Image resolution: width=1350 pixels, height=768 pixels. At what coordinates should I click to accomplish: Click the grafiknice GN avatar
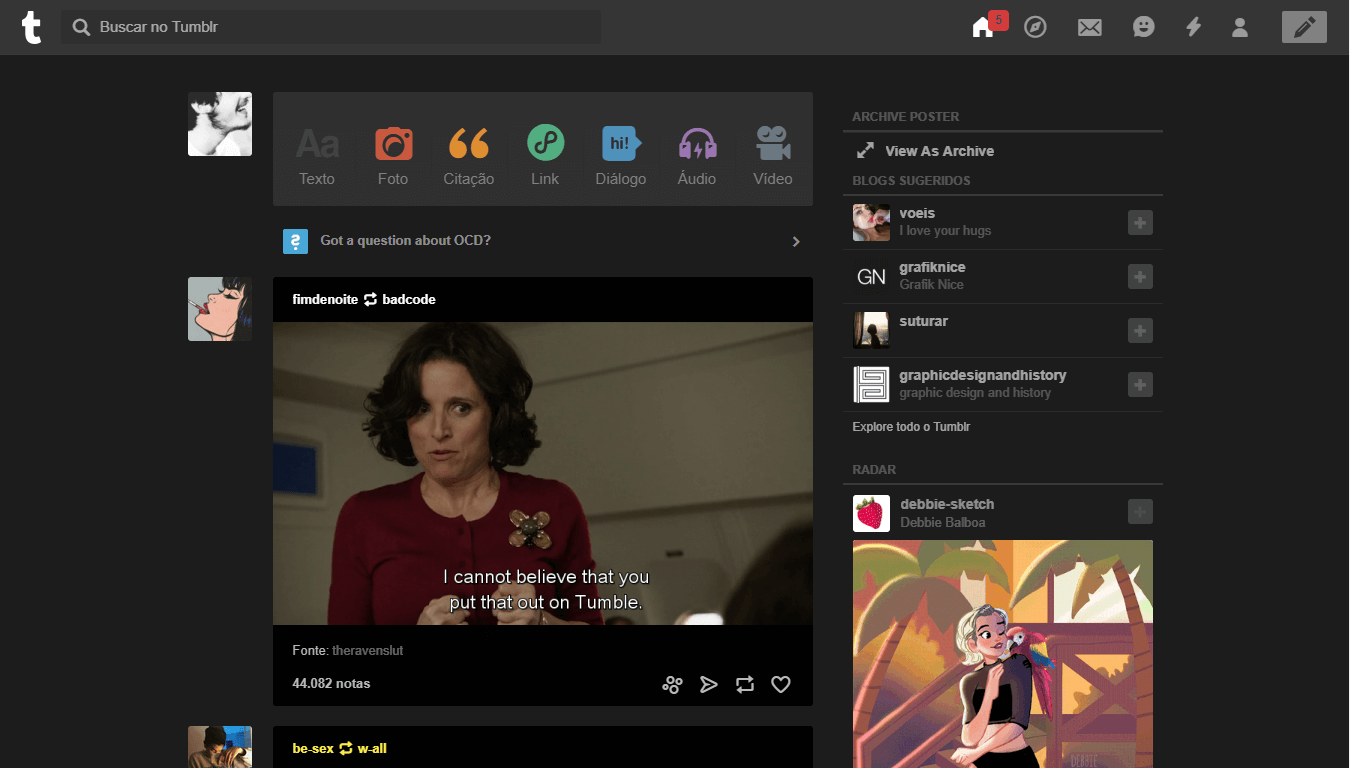[871, 277]
